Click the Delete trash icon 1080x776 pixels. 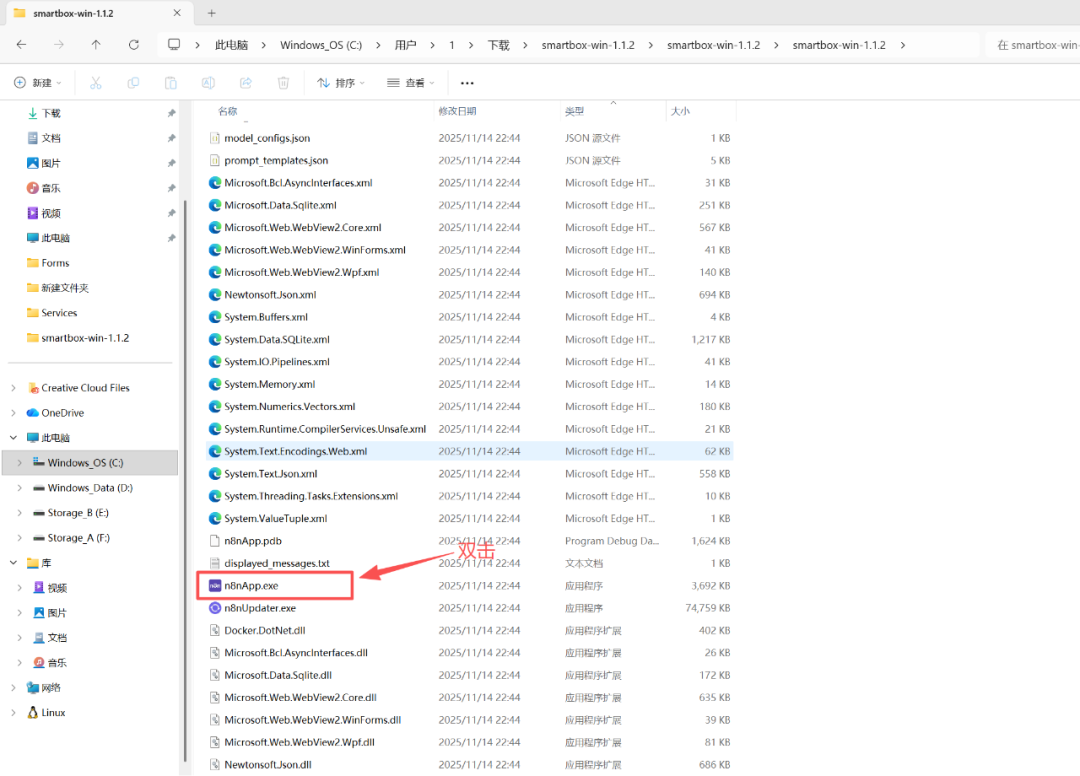click(283, 83)
